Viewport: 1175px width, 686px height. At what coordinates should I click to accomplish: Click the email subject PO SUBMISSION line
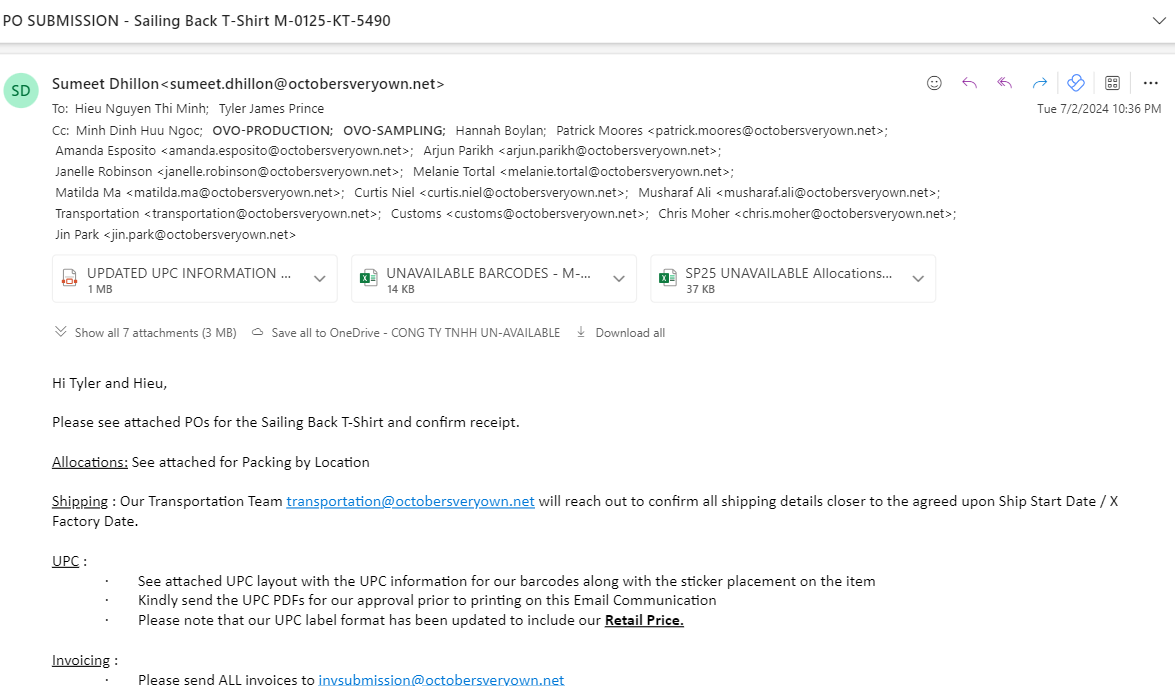click(x=196, y=21)
